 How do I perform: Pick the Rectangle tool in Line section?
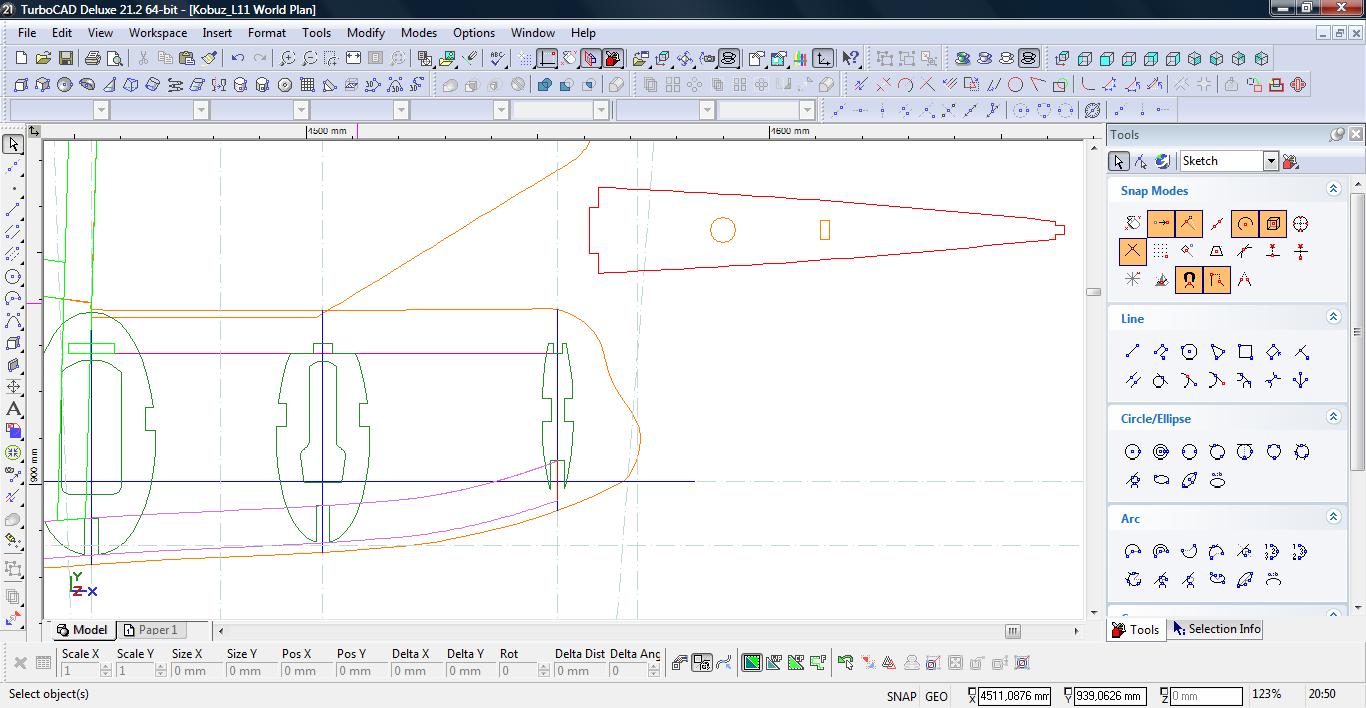pos(1245,352)
